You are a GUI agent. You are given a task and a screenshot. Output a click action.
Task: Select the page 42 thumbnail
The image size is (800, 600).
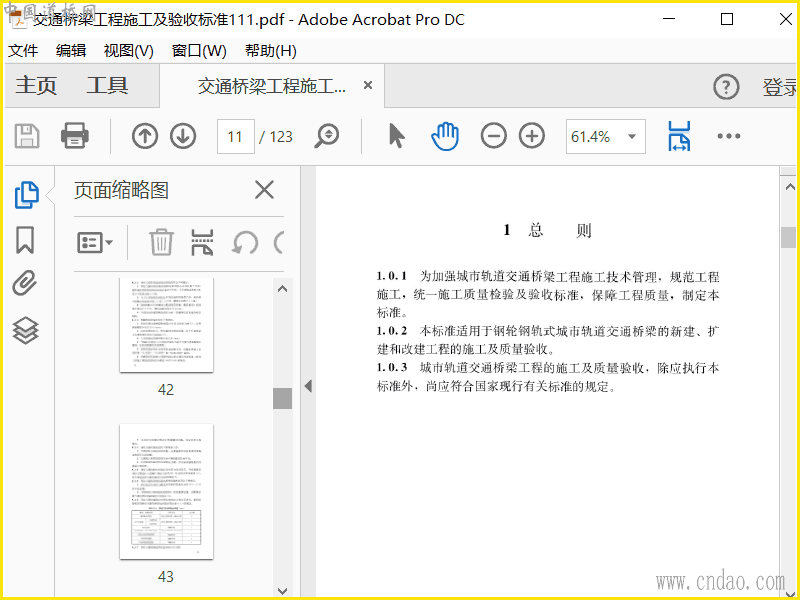[166, 325]
